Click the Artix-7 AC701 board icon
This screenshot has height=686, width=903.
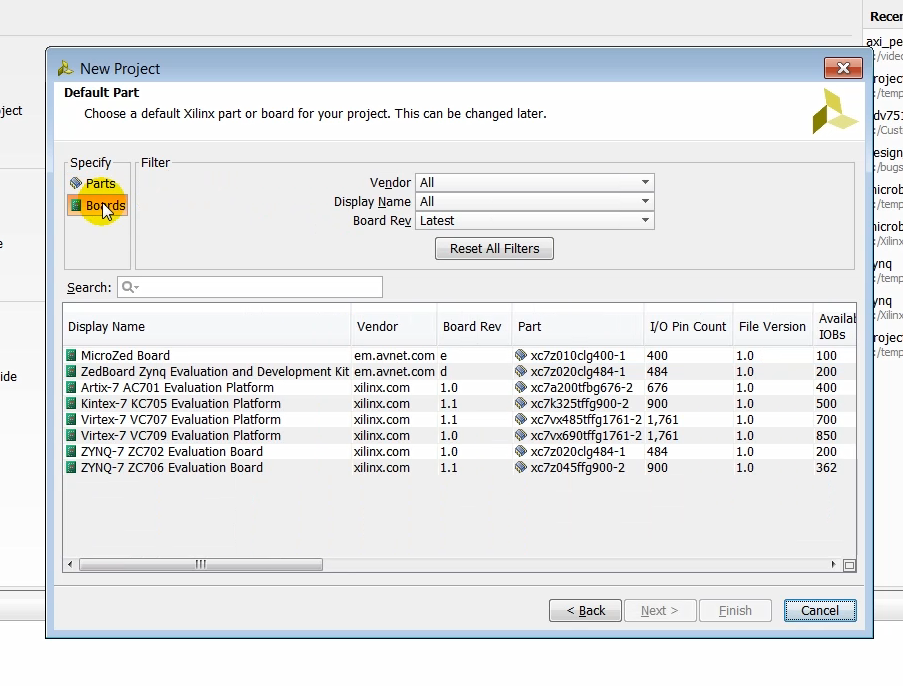coord(72,388)
